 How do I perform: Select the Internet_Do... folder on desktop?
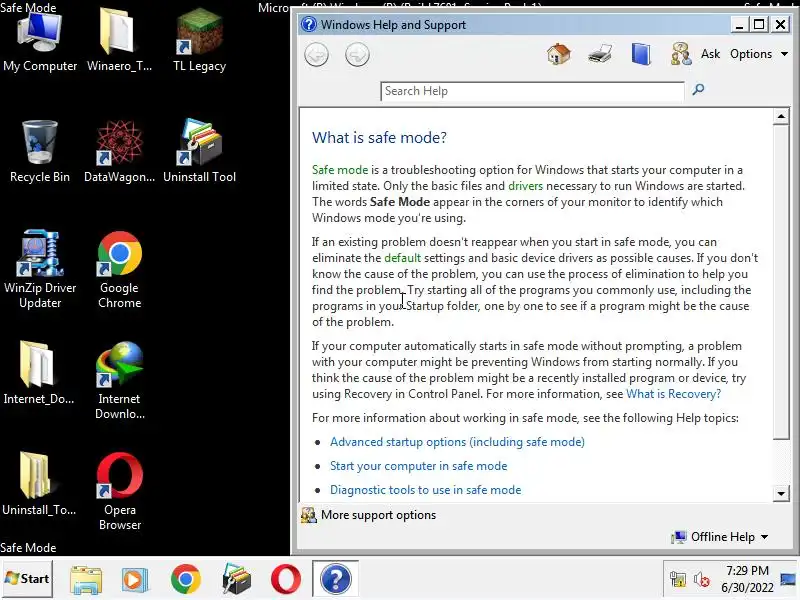[39, 373]
